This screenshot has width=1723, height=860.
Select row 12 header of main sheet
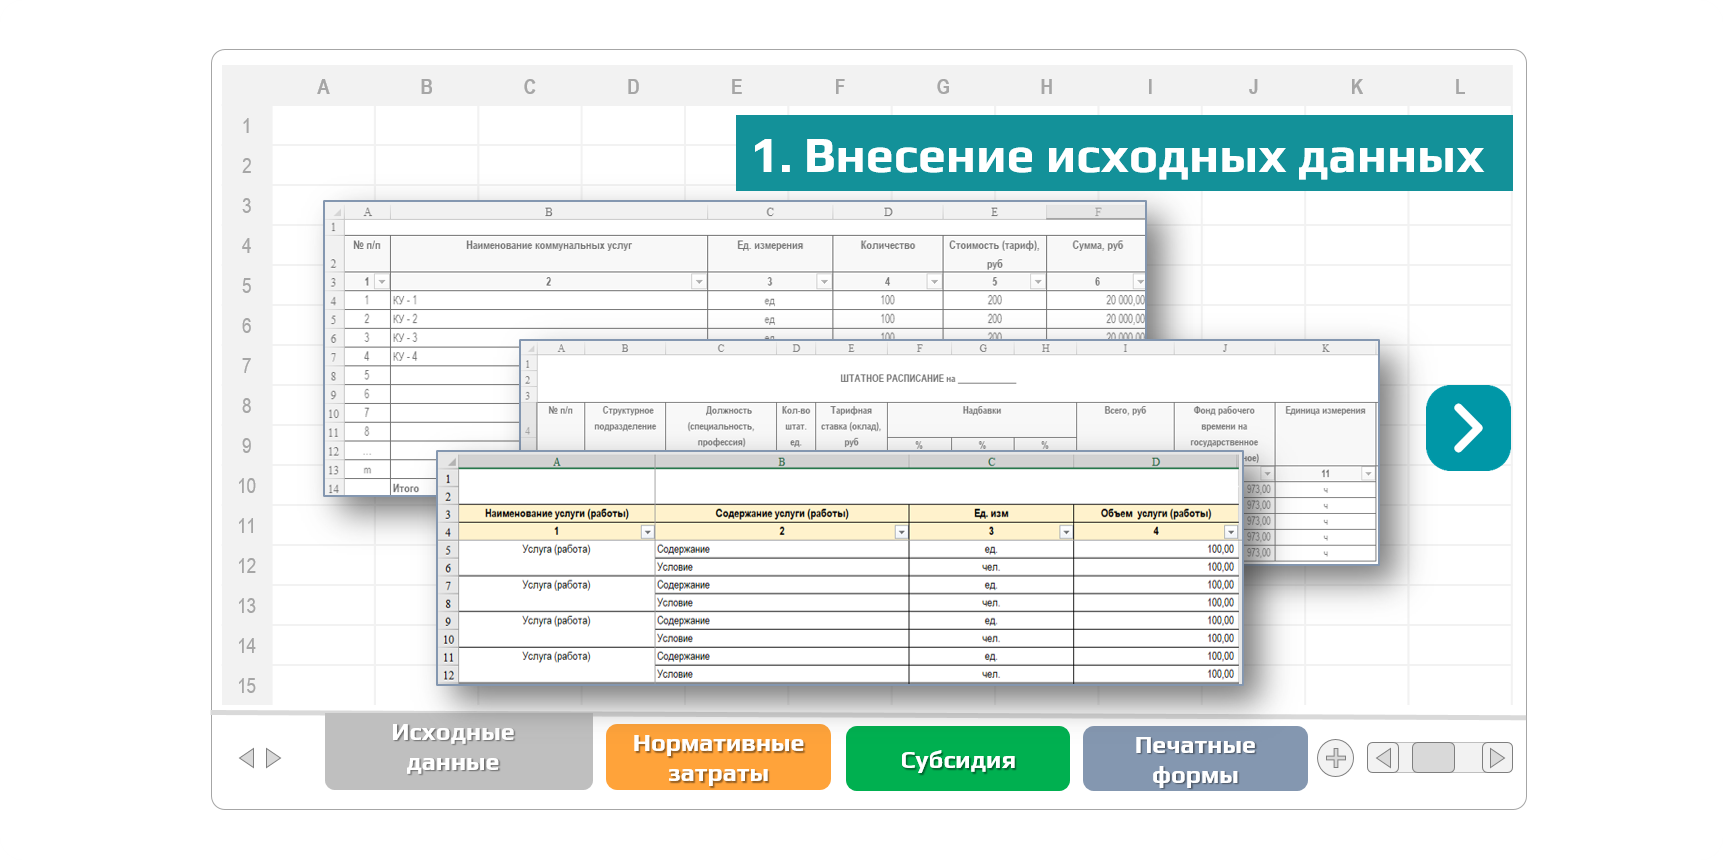pos(247,566)
